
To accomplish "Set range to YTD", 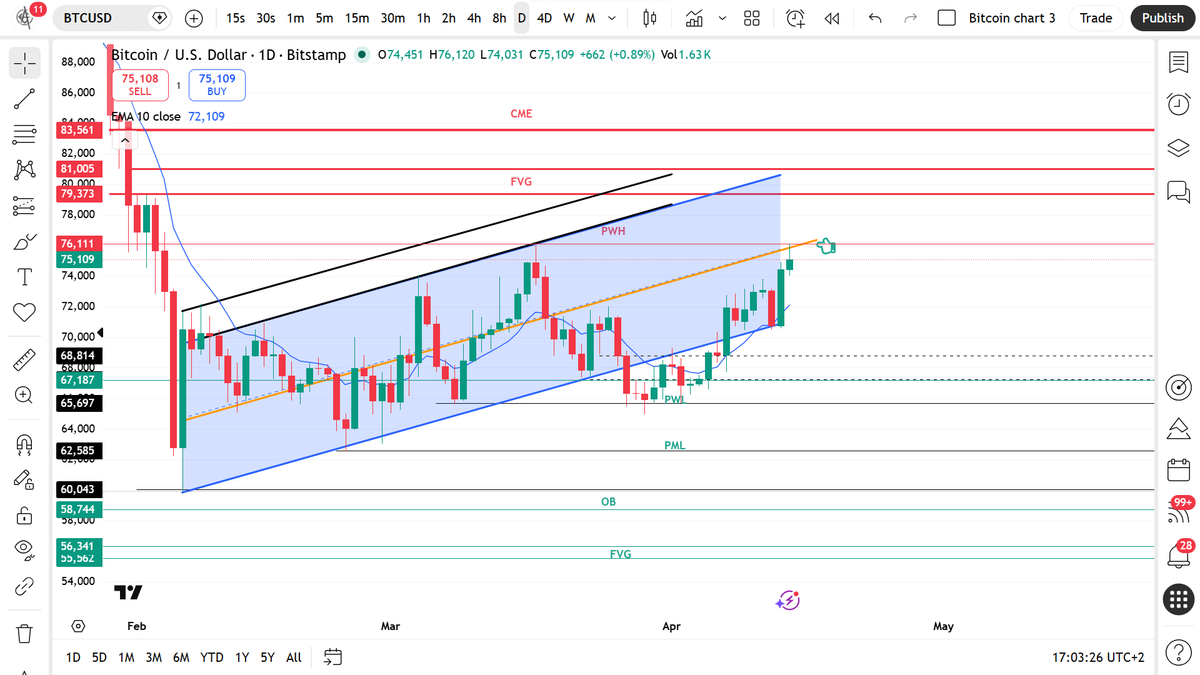I will click(212, 657).
